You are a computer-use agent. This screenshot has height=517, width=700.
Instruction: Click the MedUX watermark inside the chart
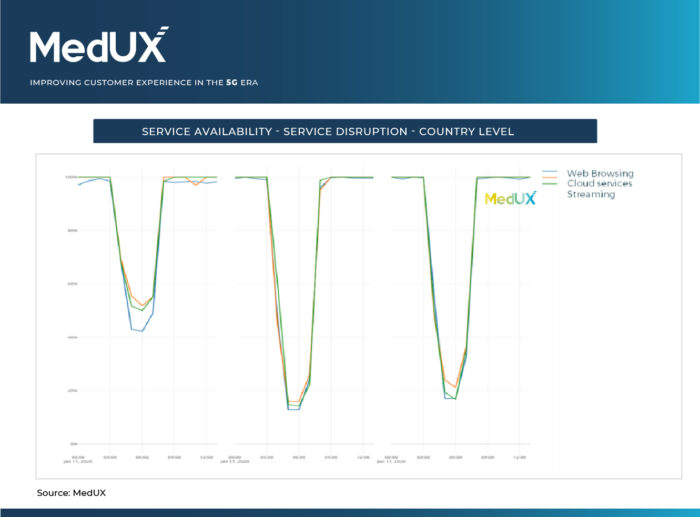(x=510, y=199)
